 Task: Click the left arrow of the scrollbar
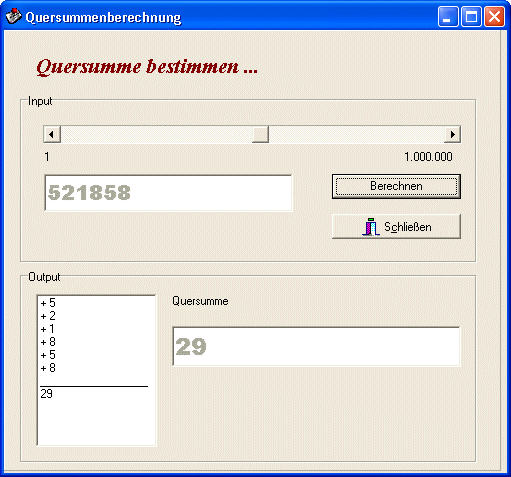click(52, 134)
